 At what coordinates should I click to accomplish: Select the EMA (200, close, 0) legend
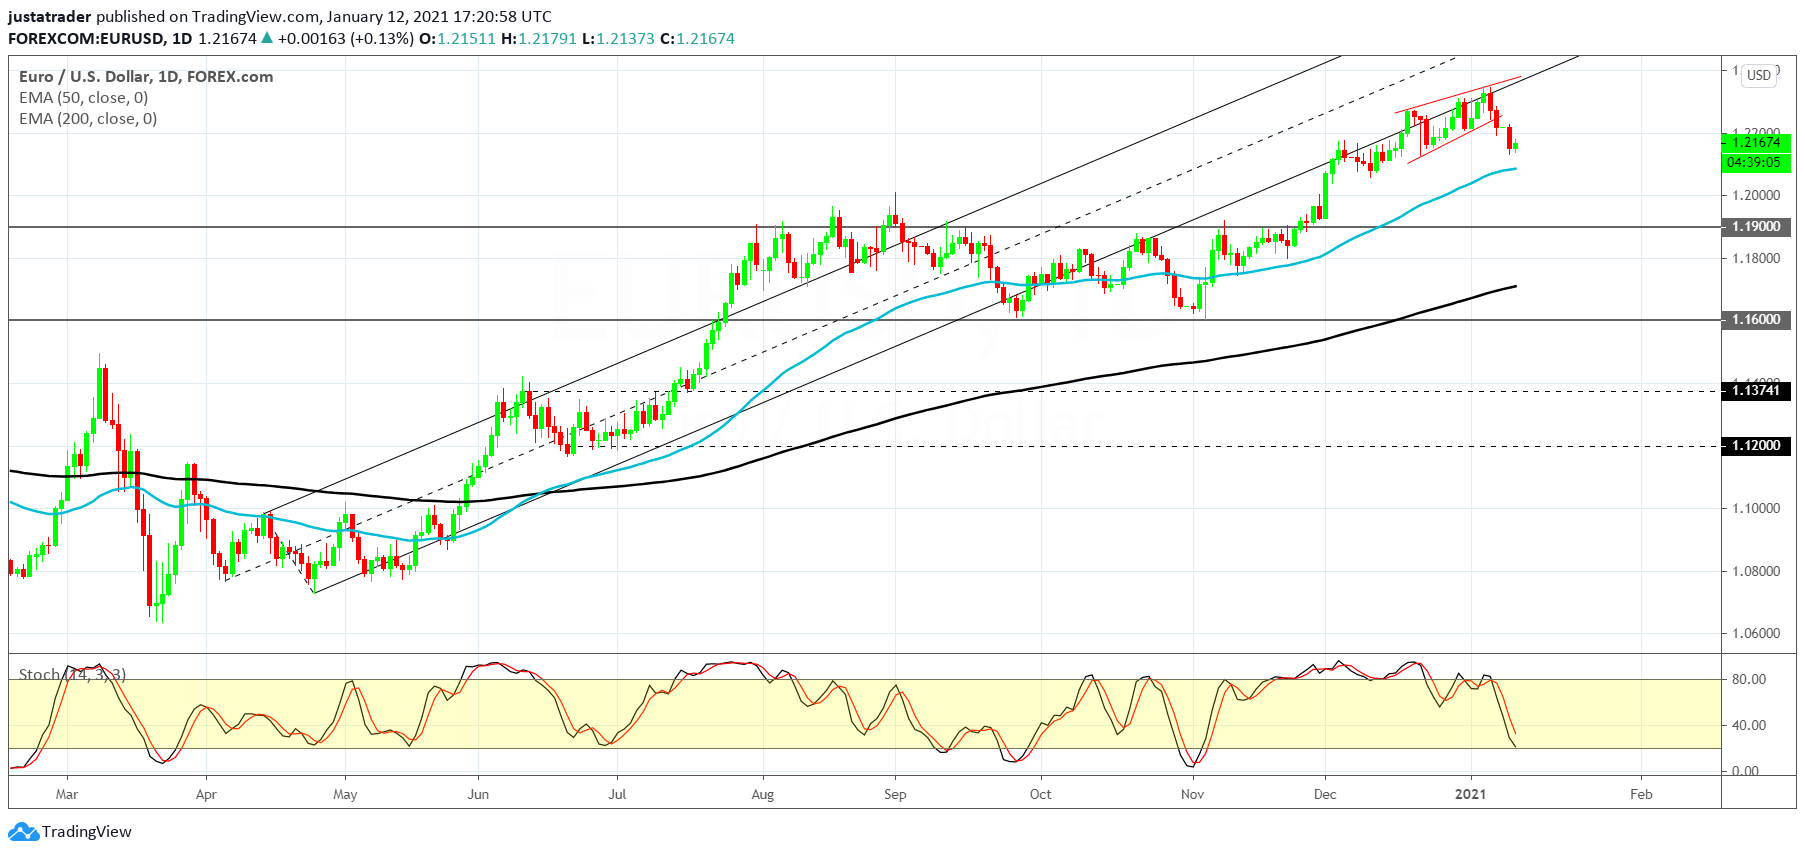(88, 119)
